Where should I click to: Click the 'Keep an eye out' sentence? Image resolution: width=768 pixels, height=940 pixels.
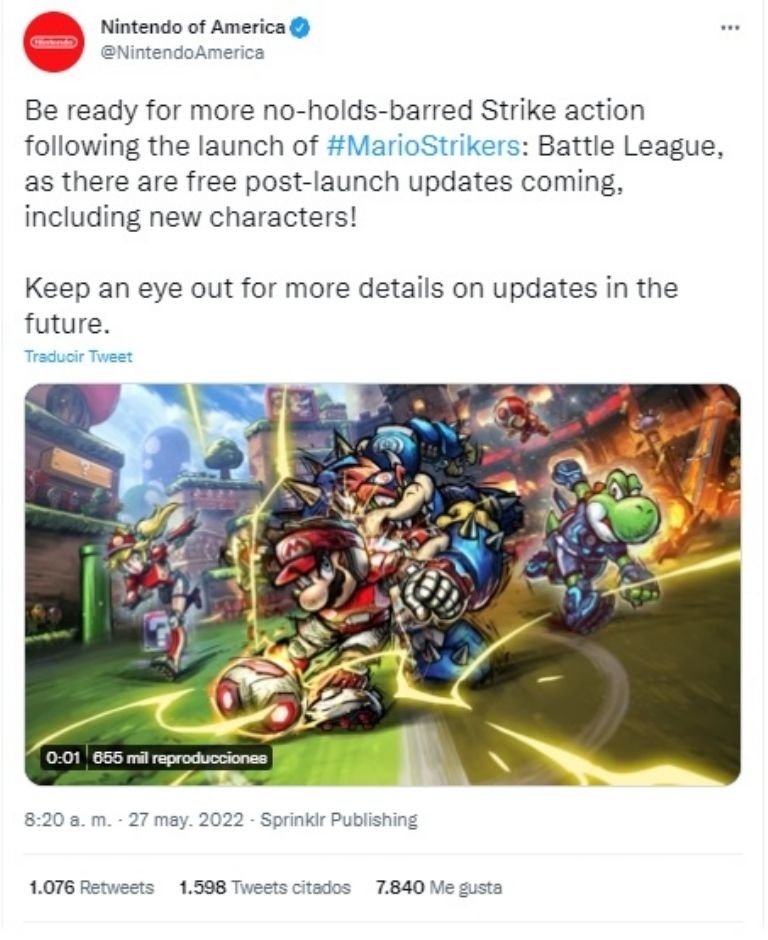pos(351,306)
